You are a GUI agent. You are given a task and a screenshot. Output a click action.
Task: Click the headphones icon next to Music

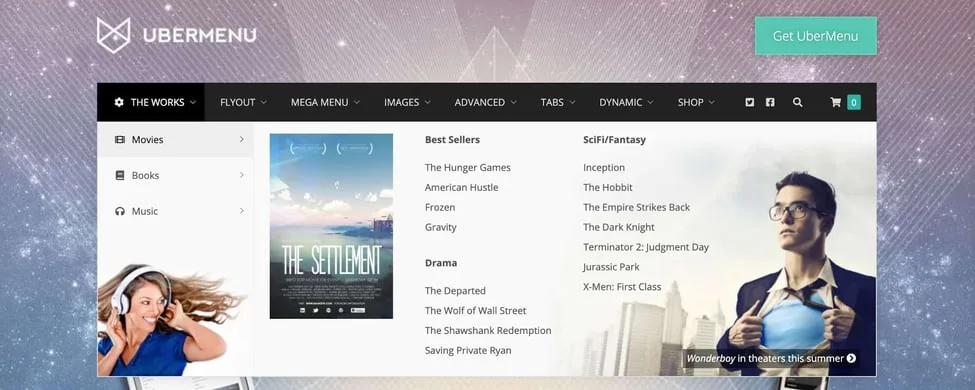120,211
